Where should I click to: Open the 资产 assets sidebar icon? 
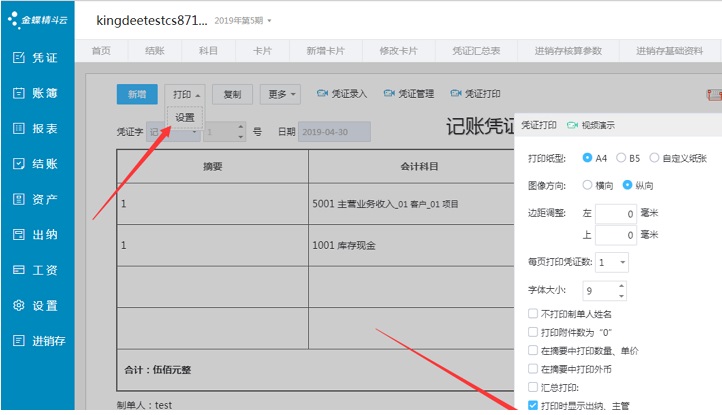[18, 199]
